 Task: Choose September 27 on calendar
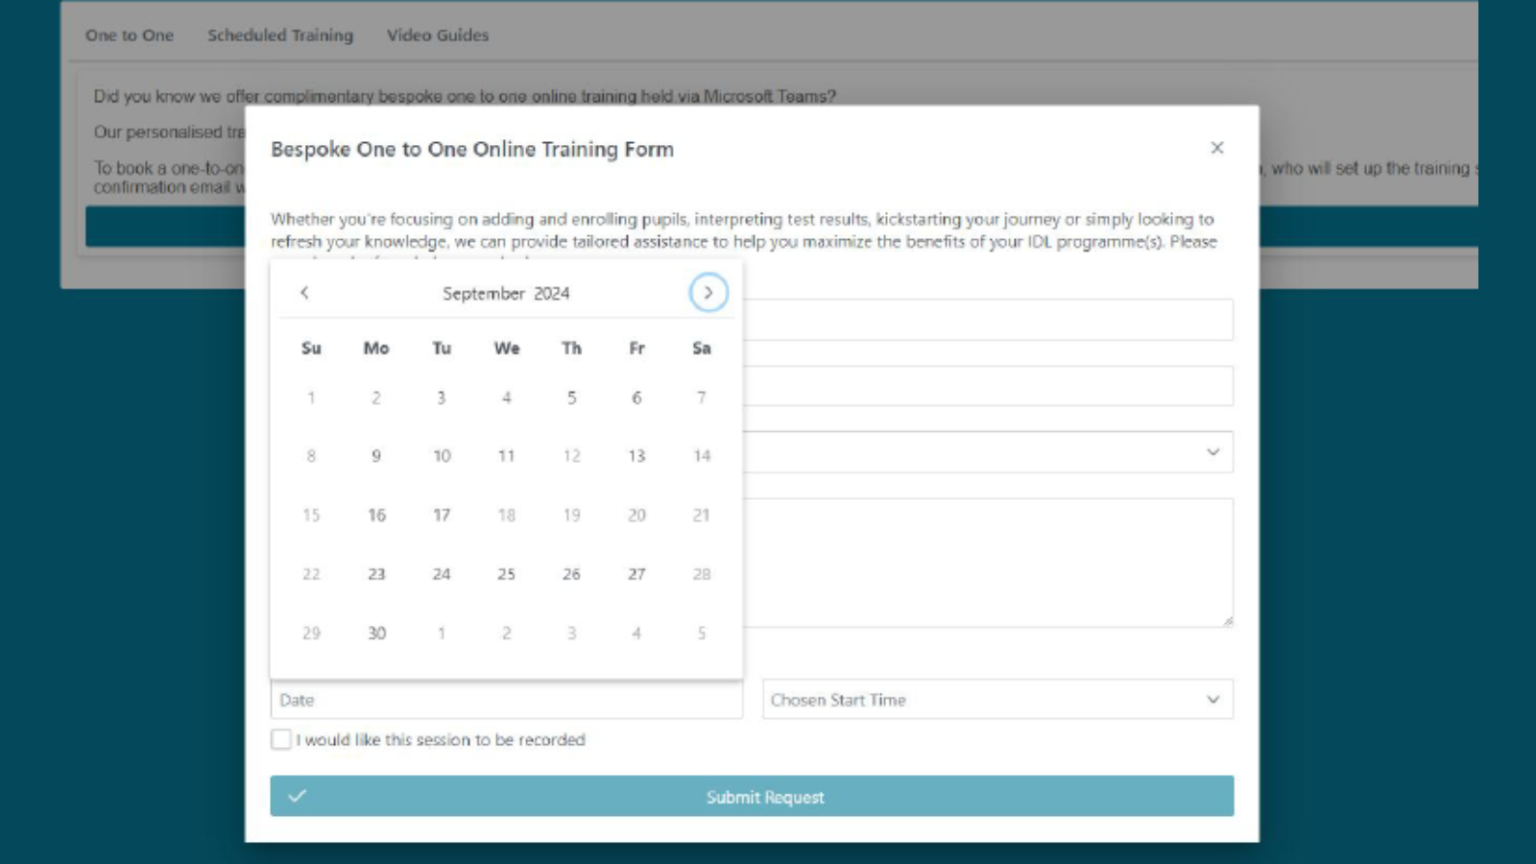click(636, 574)
